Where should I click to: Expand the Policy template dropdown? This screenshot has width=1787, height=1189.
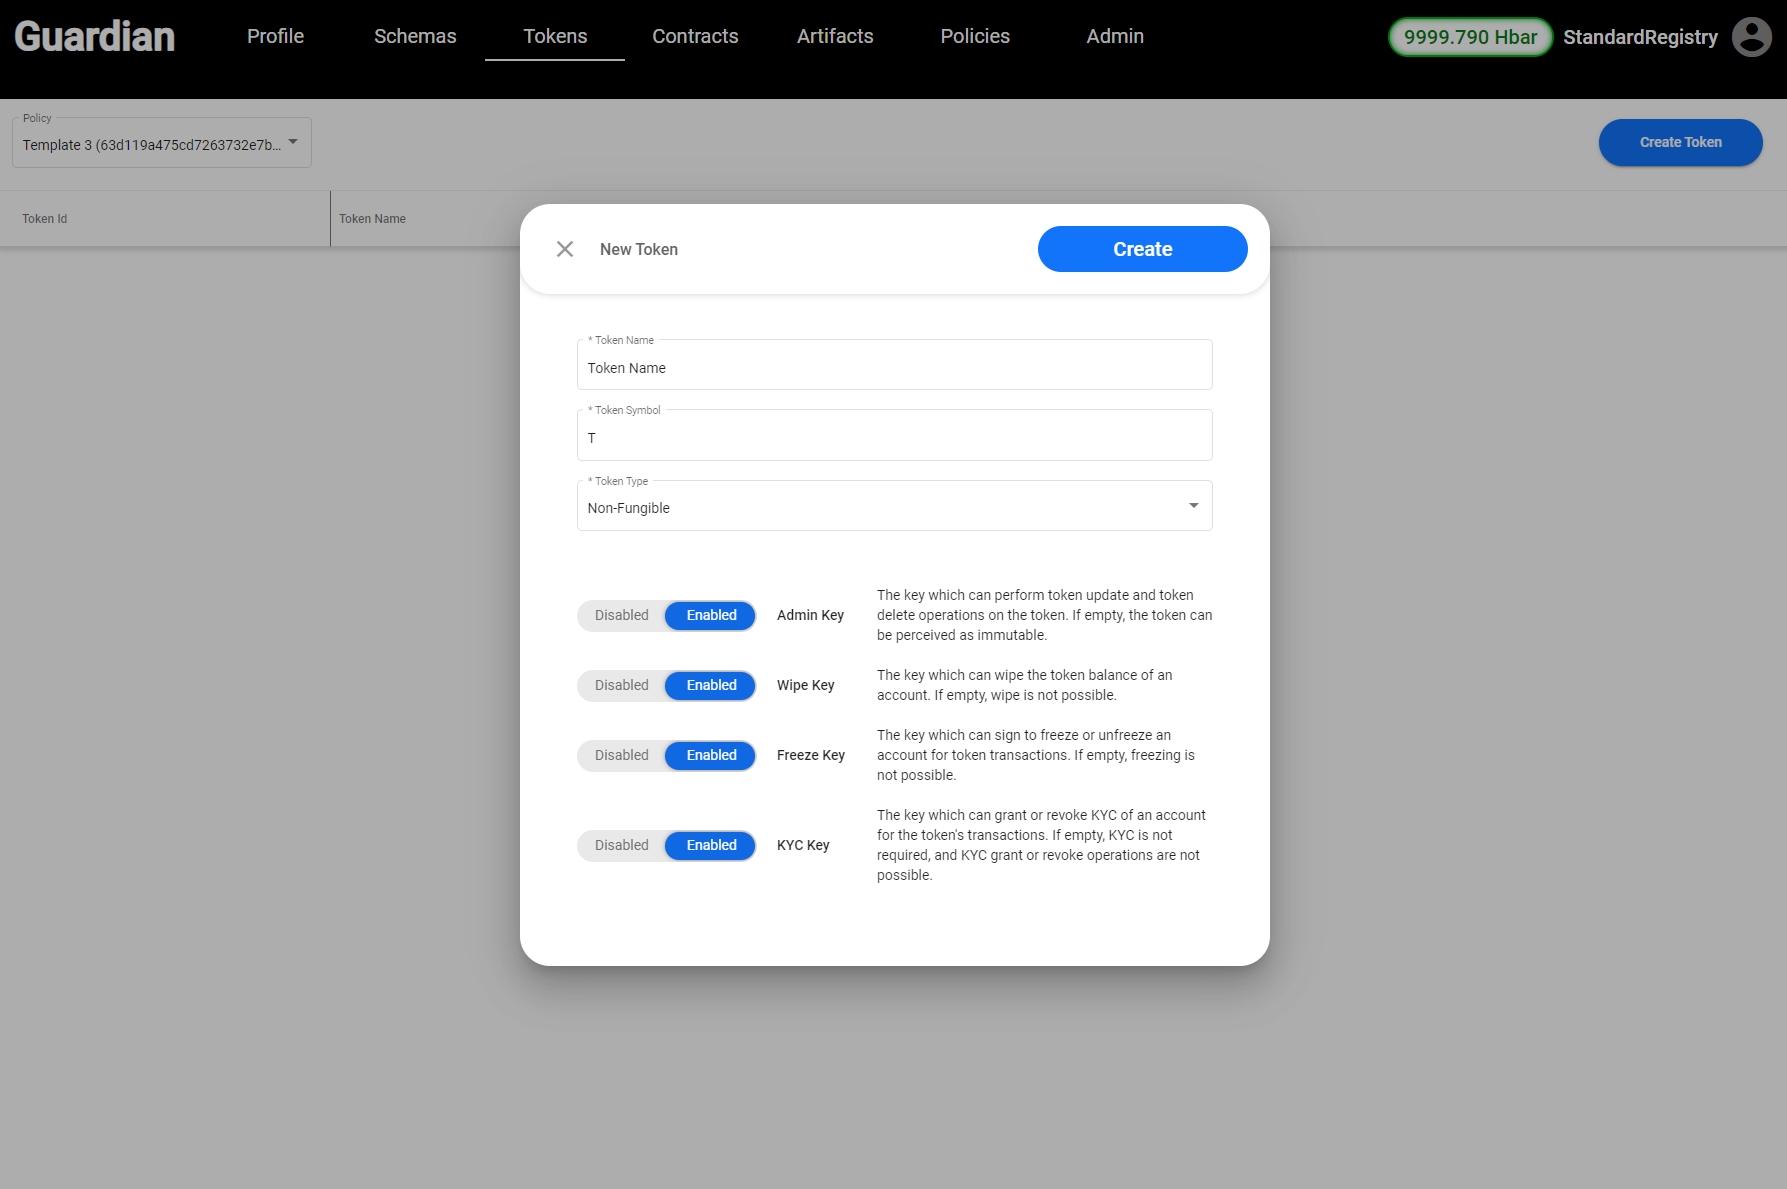coord(162,144)
